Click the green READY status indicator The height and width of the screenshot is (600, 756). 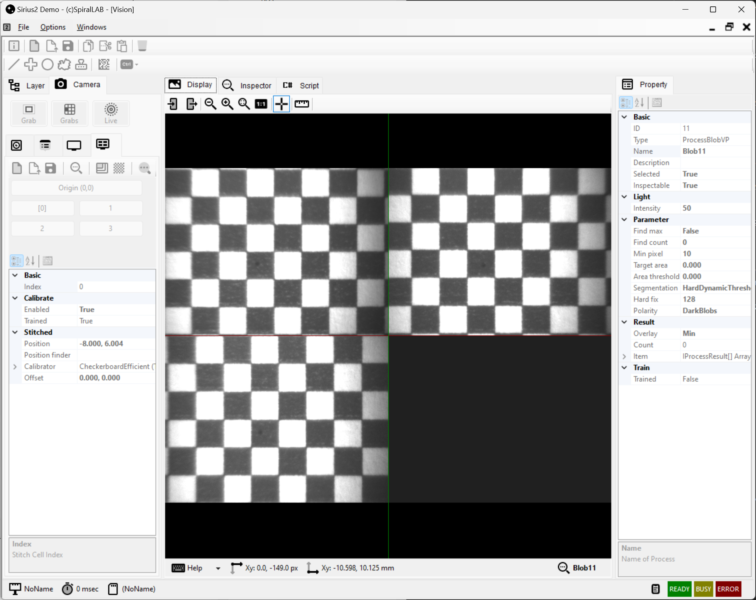click(x=679, y=589)
